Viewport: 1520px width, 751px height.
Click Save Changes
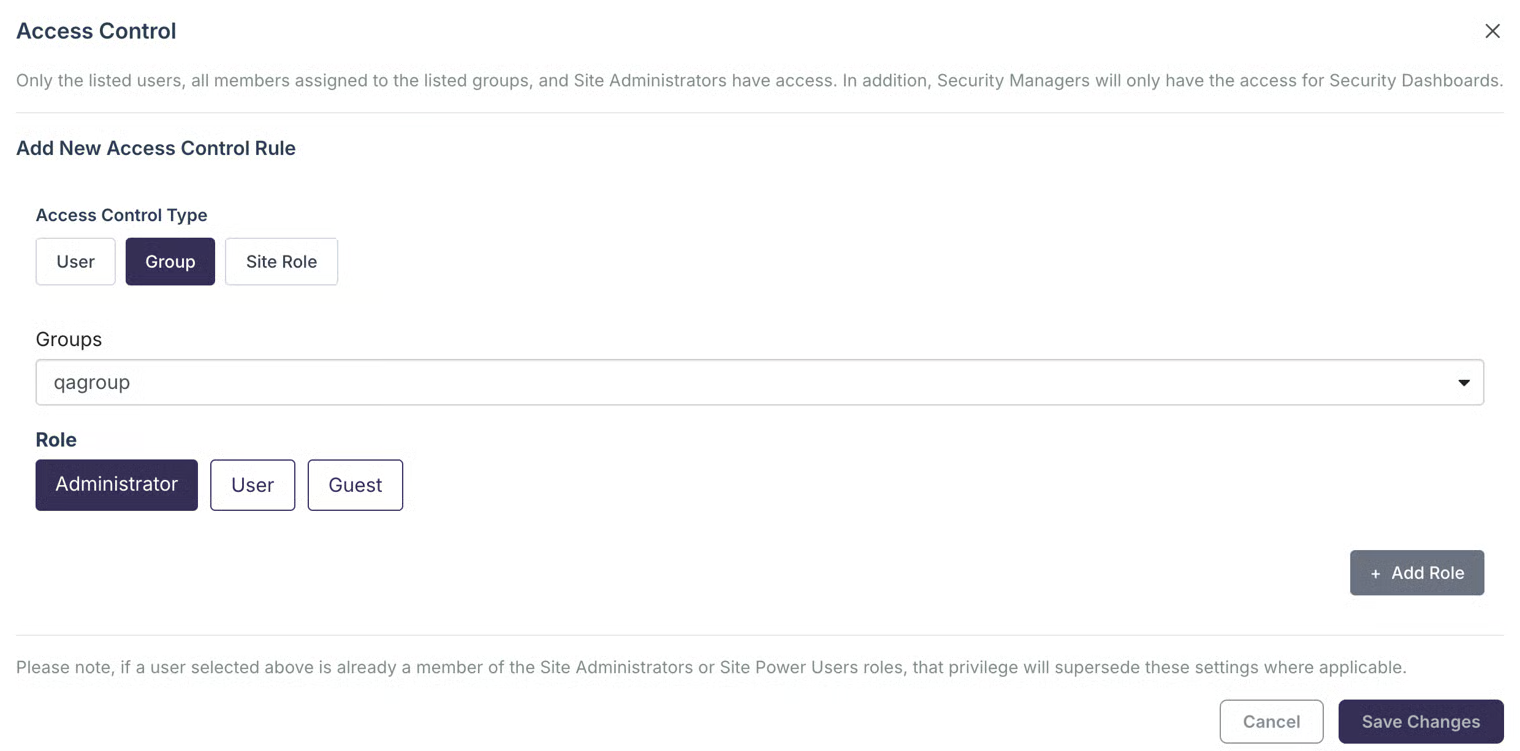click(x=1420, y=722)
